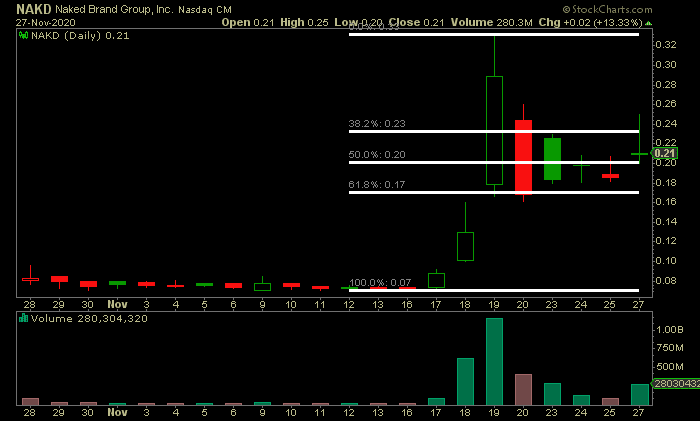The width and height of the screenshot is (700, 421).
Task: Click the 61.8%: 0.17 Fibonacci label
Action: 377,184
